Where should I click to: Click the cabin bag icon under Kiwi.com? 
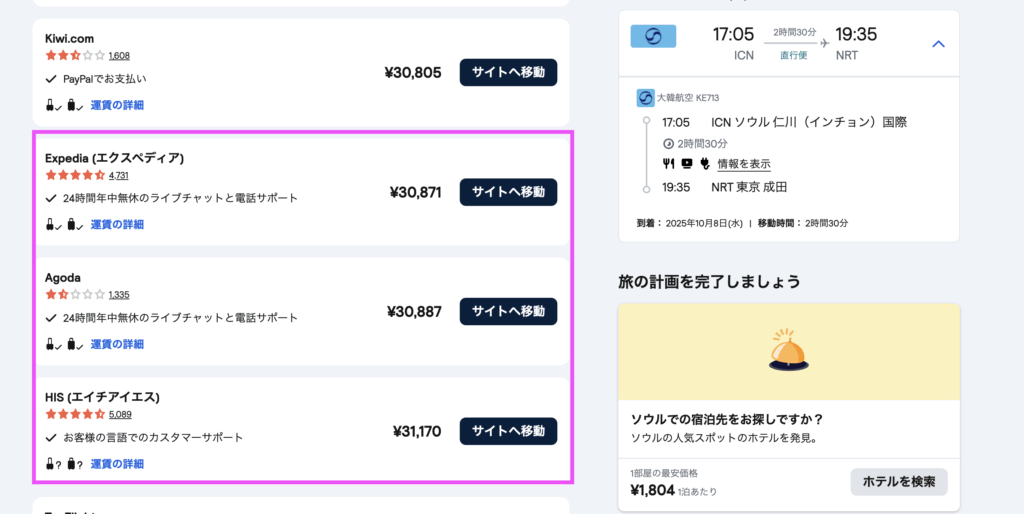51,104
